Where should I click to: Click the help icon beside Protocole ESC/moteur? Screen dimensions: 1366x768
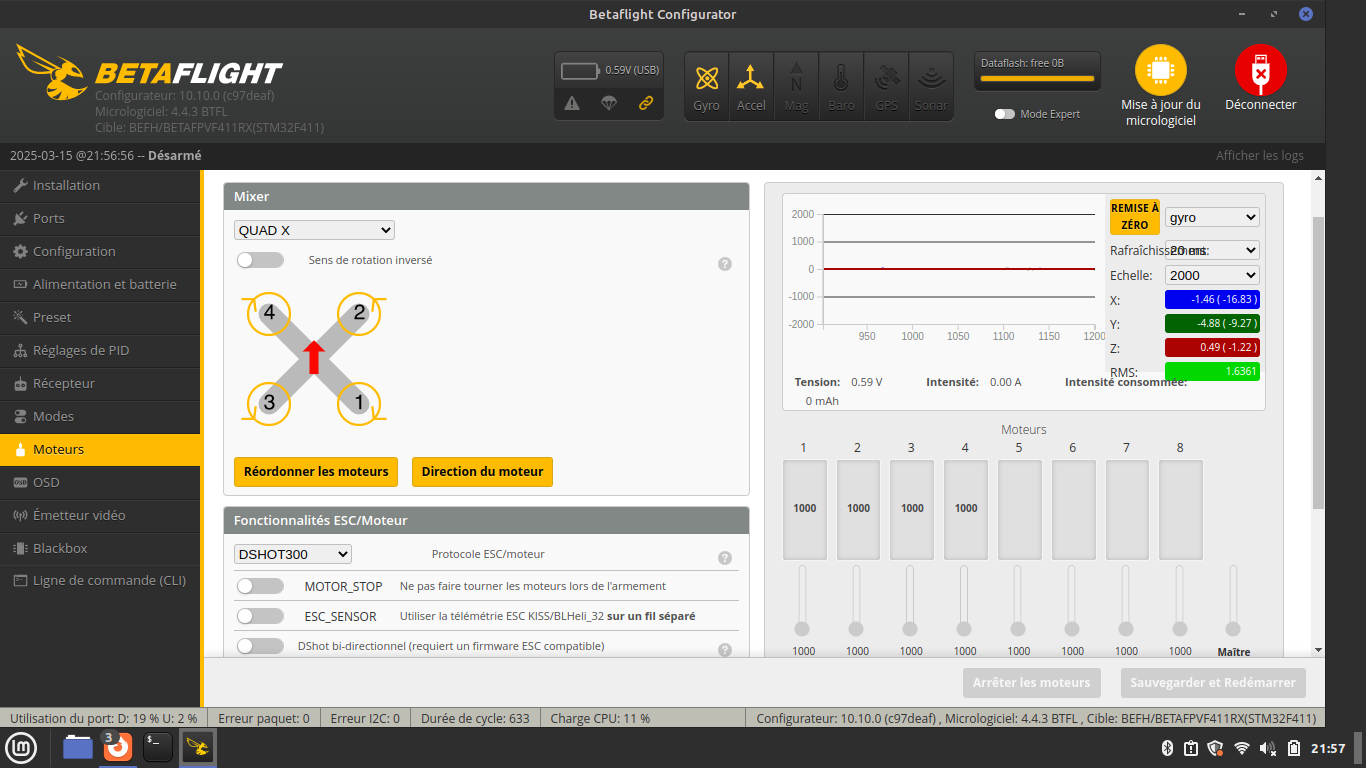[x=725, y=558]
